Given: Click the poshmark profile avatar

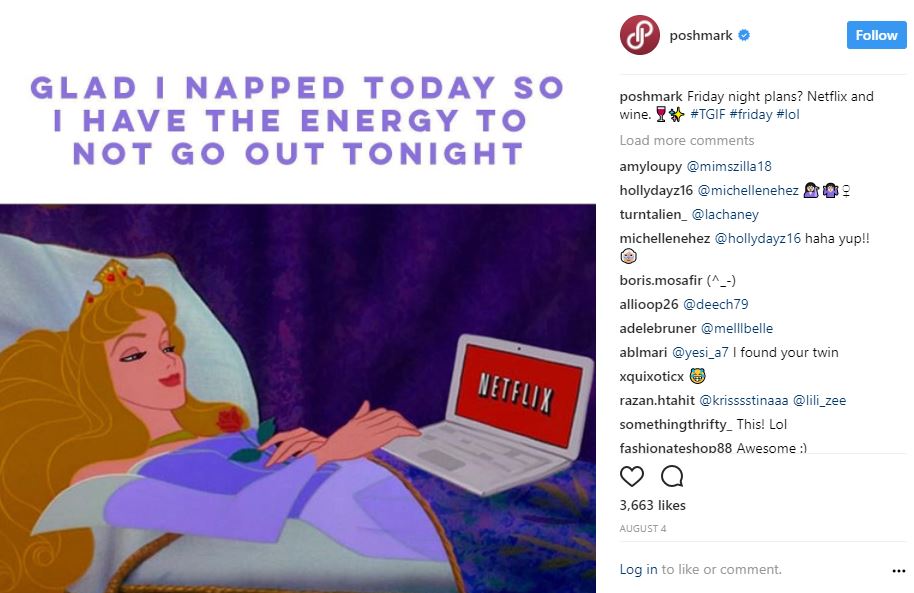Looking at the screenshot, I should click(639, 35).
